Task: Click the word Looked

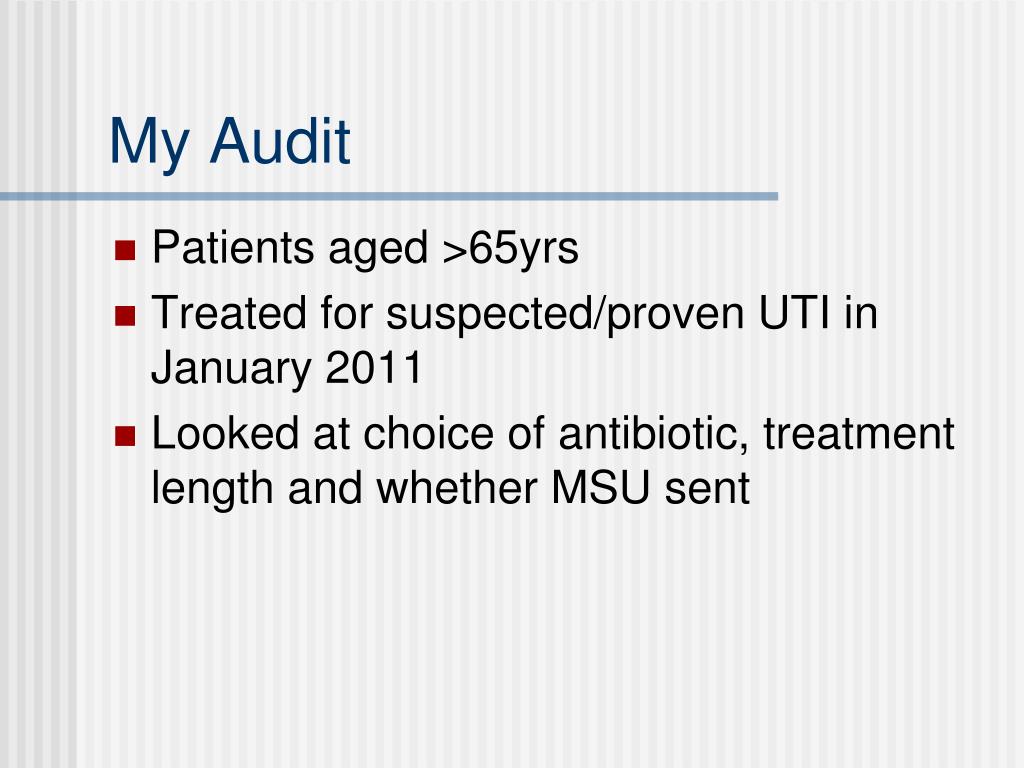Action: coord(225,433)
